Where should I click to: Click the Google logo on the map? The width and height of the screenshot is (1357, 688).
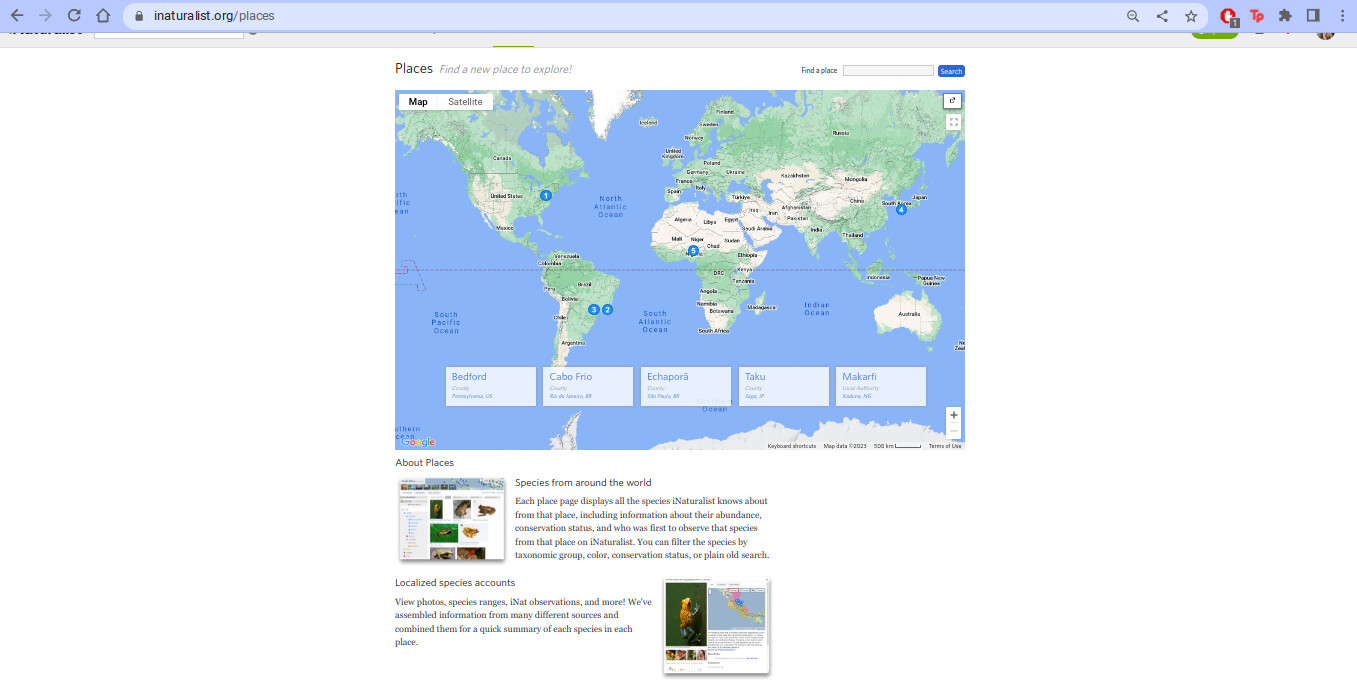coord(417,442)
